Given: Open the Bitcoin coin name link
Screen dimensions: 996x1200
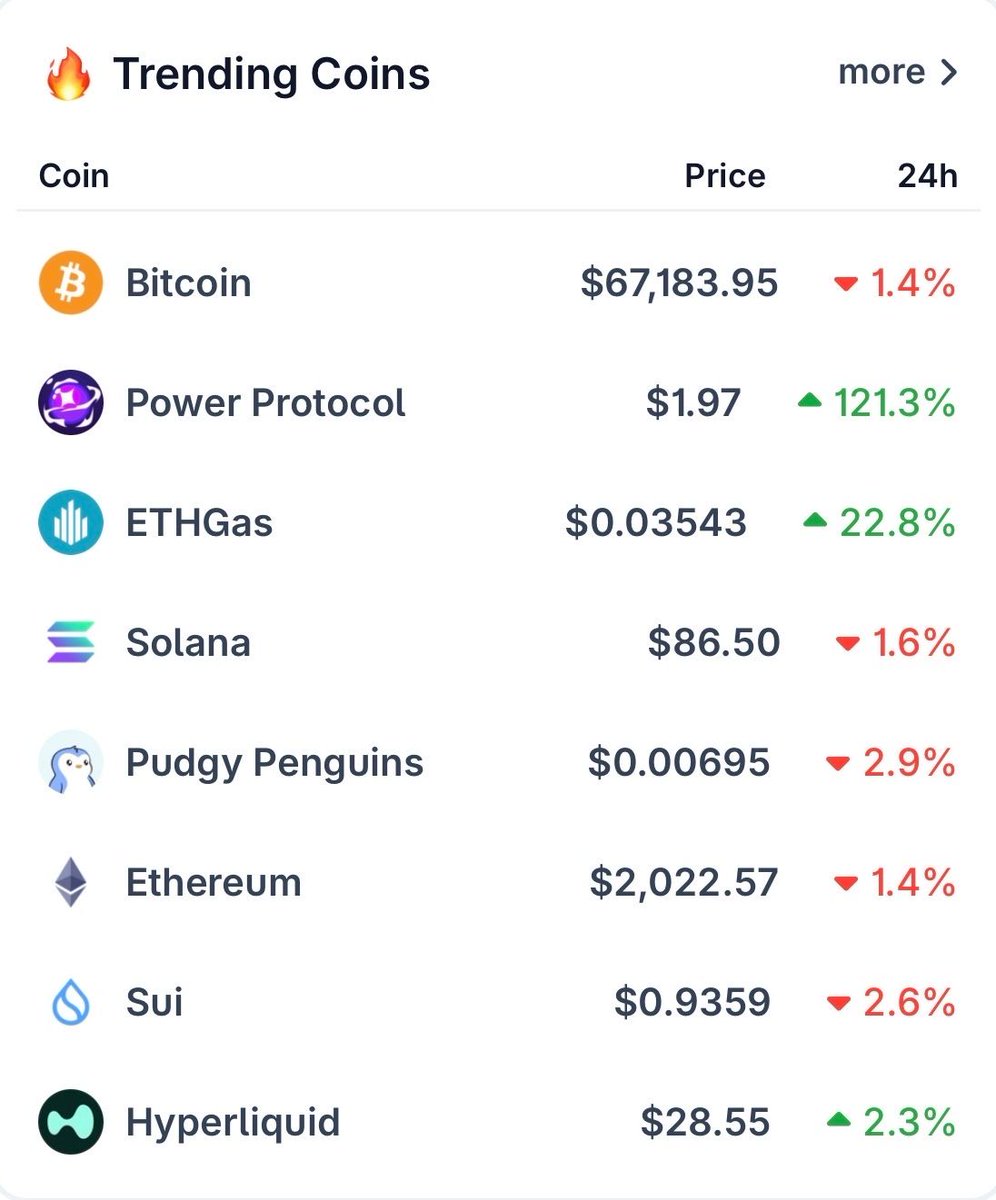Looking at the screenshot, I should [188, 283].
